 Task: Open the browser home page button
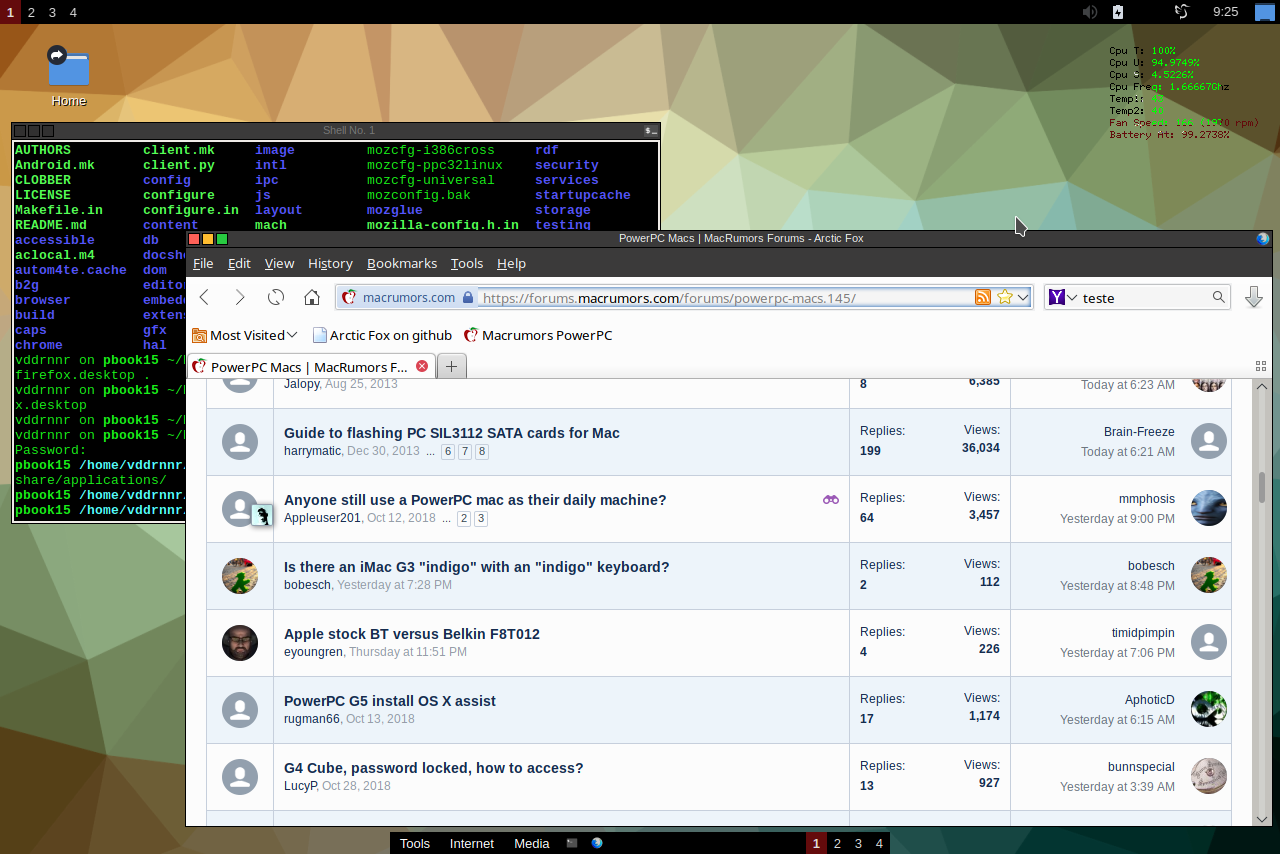click(x=312, y=297)
